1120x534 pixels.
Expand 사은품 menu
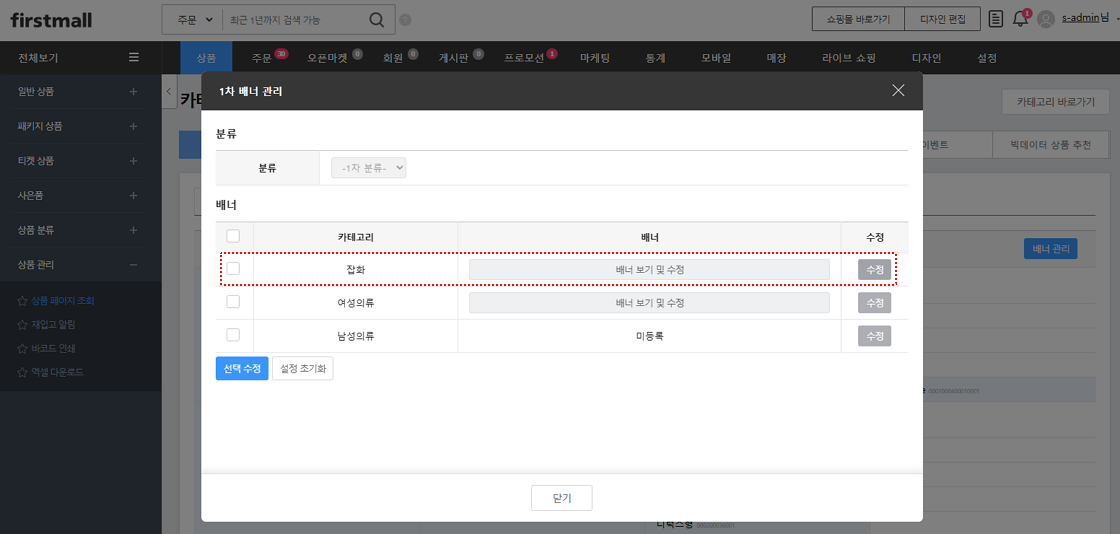point(134,196)
